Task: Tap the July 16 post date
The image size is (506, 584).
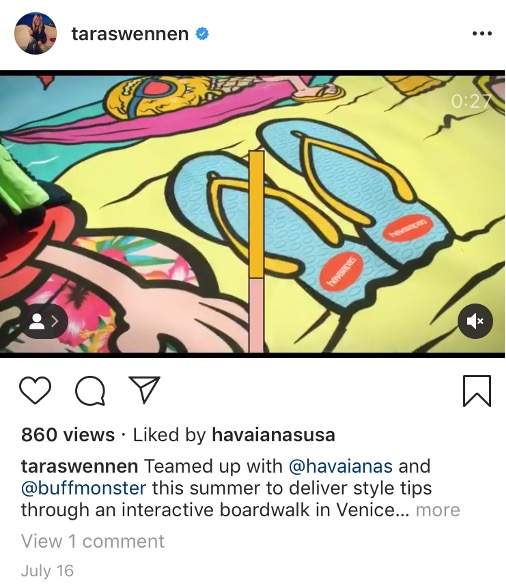Action: pos(47,571)
